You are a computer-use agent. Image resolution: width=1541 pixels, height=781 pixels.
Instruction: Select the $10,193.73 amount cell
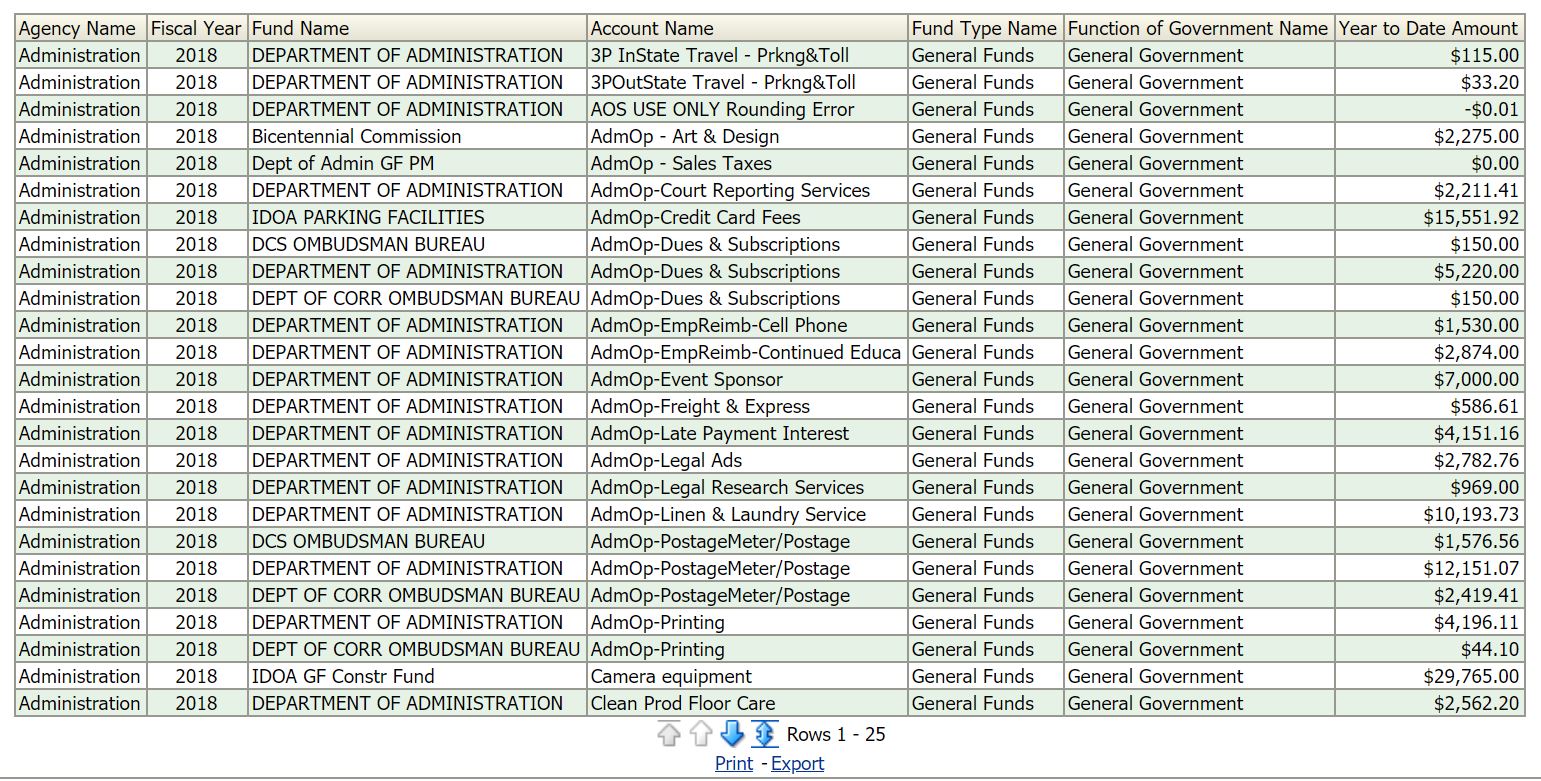pos(1429,514)
